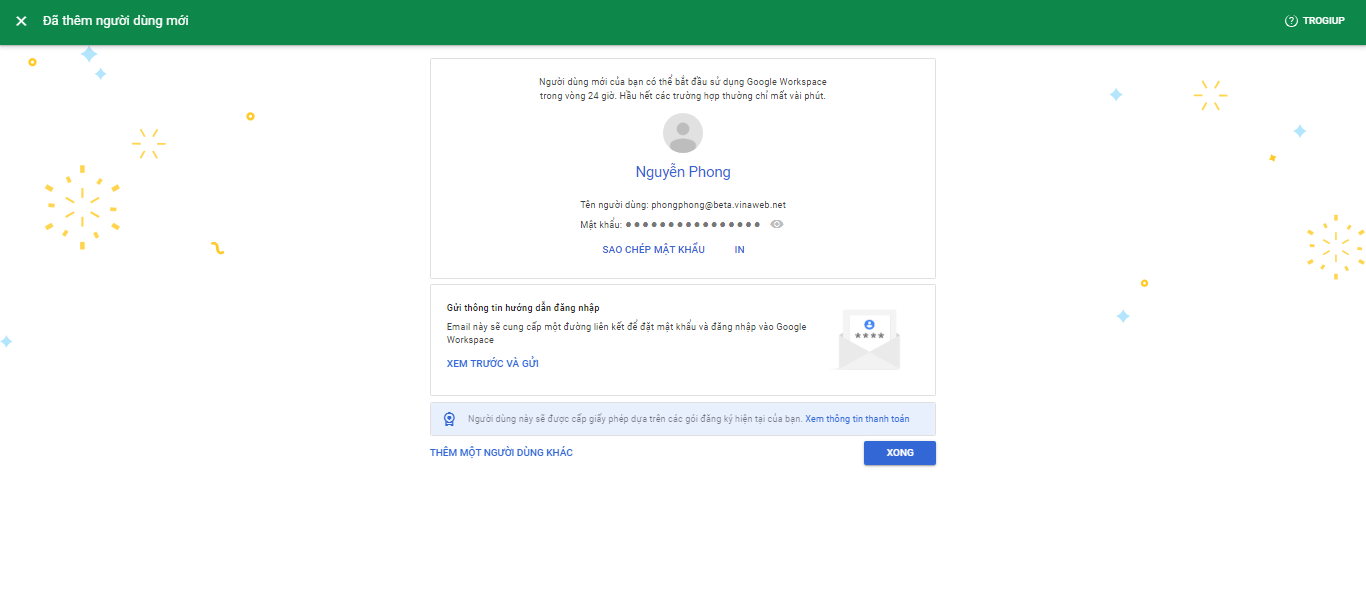
Task: Click the Đã thêm người dùng mới title
Action: coord(115,21)
